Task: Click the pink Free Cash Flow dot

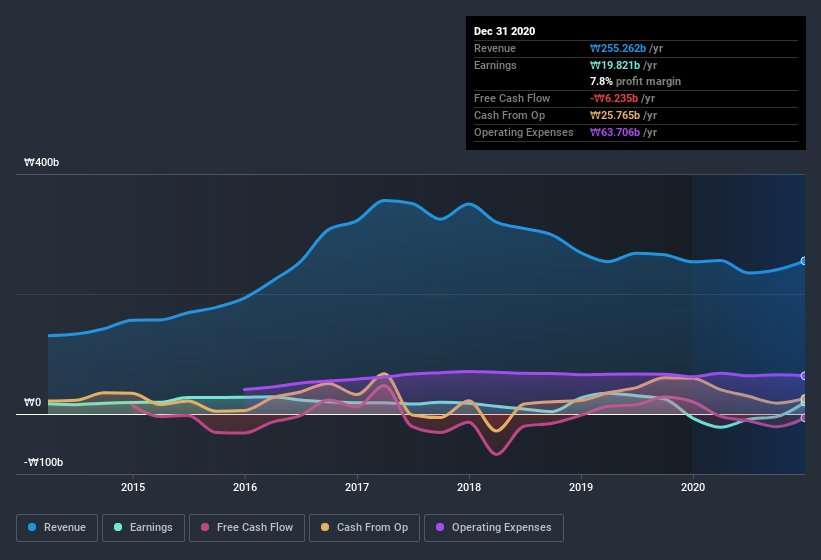Action: [x=206, y=527]
